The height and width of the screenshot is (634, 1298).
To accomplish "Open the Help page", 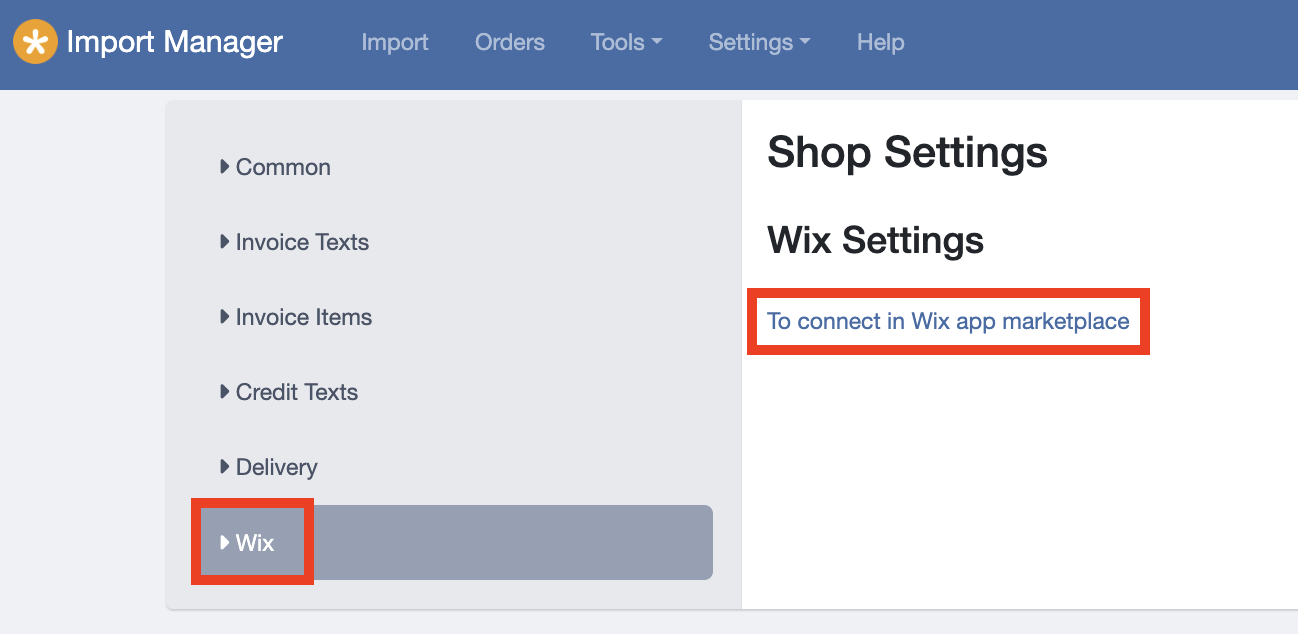I will [x=881, y=42].
